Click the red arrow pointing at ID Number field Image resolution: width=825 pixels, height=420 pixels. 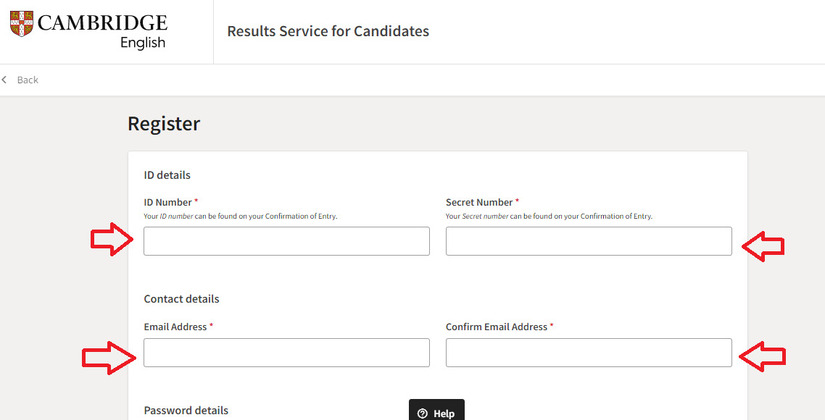[111, 240]
